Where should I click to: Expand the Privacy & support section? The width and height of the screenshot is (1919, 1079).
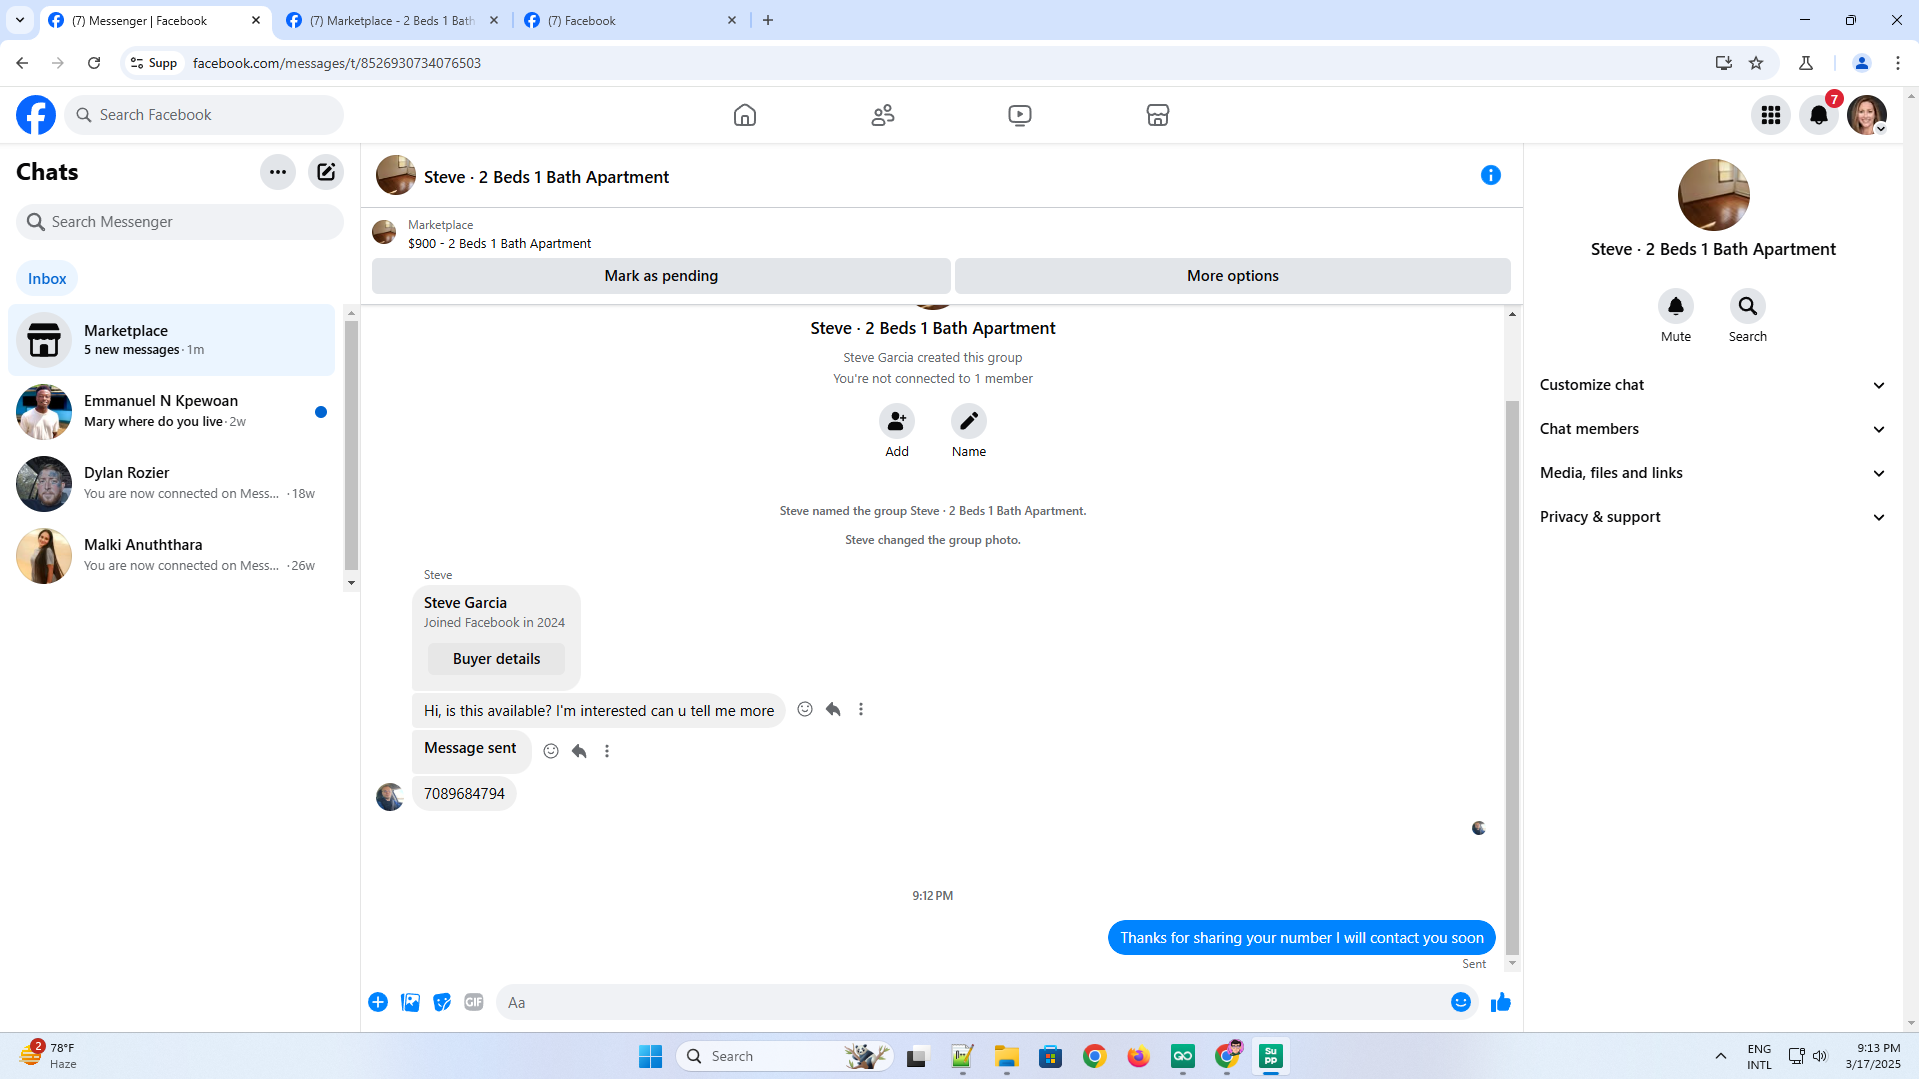(1713, 517)
